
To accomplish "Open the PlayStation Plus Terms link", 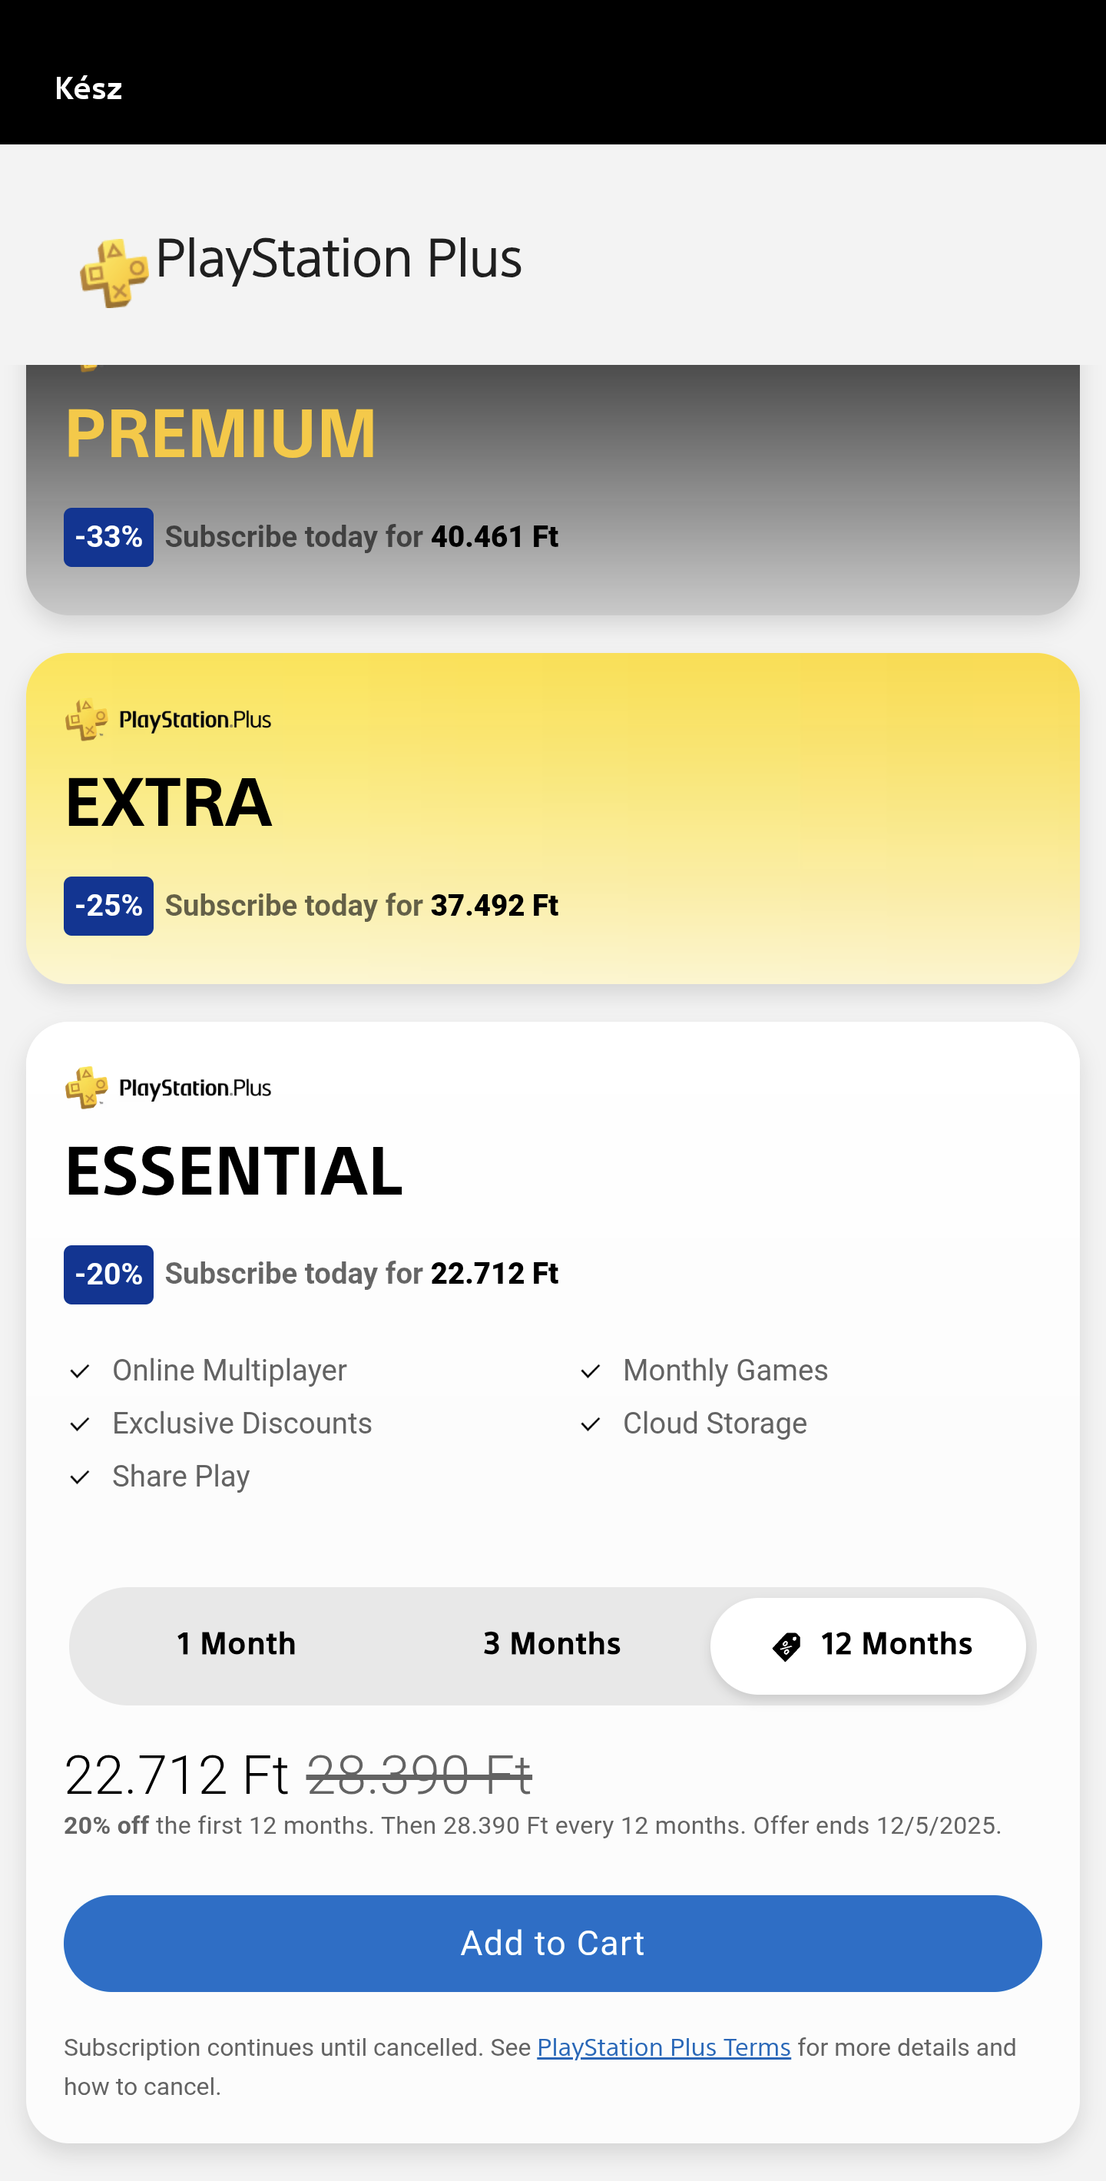I will pos(663,2048).
